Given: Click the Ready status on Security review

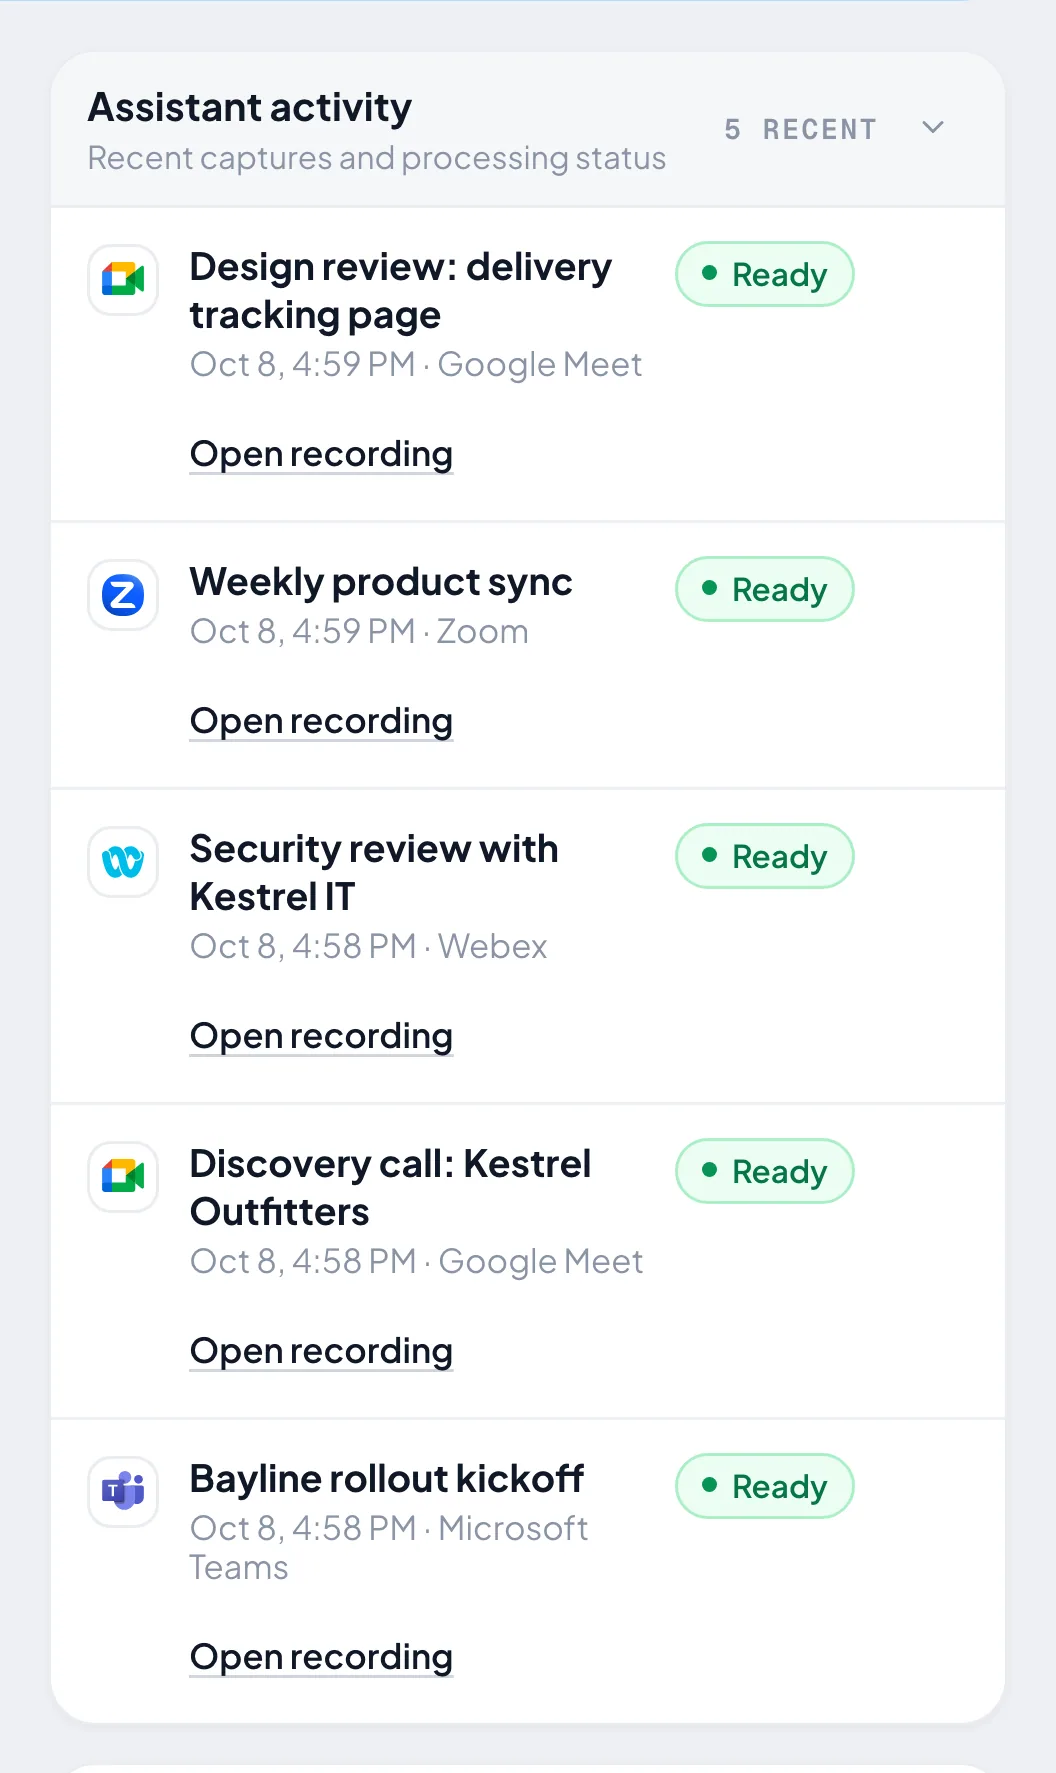Looking at the screenshot, I should (x=765, y=856).
